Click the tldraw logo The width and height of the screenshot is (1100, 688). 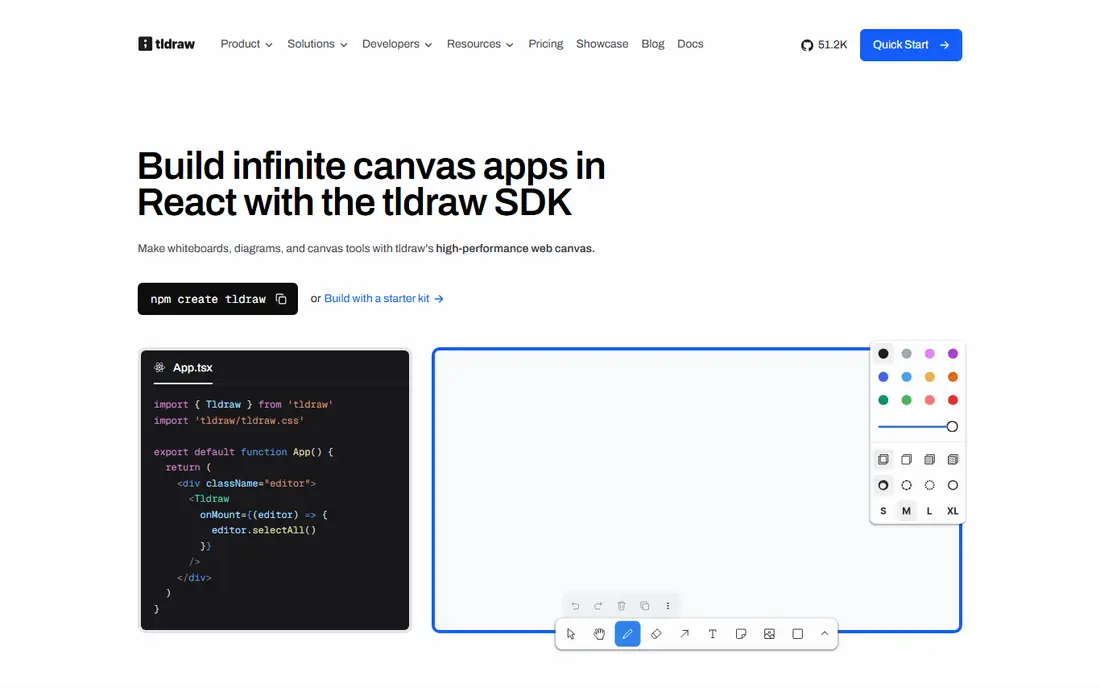pos(166,44)
